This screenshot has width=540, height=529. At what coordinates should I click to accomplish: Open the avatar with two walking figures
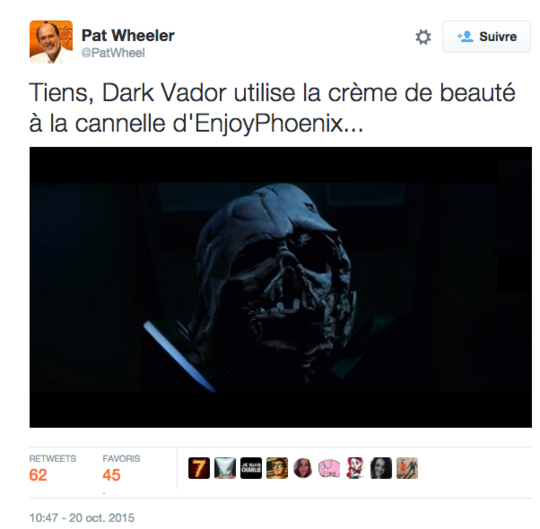(407, 468)
